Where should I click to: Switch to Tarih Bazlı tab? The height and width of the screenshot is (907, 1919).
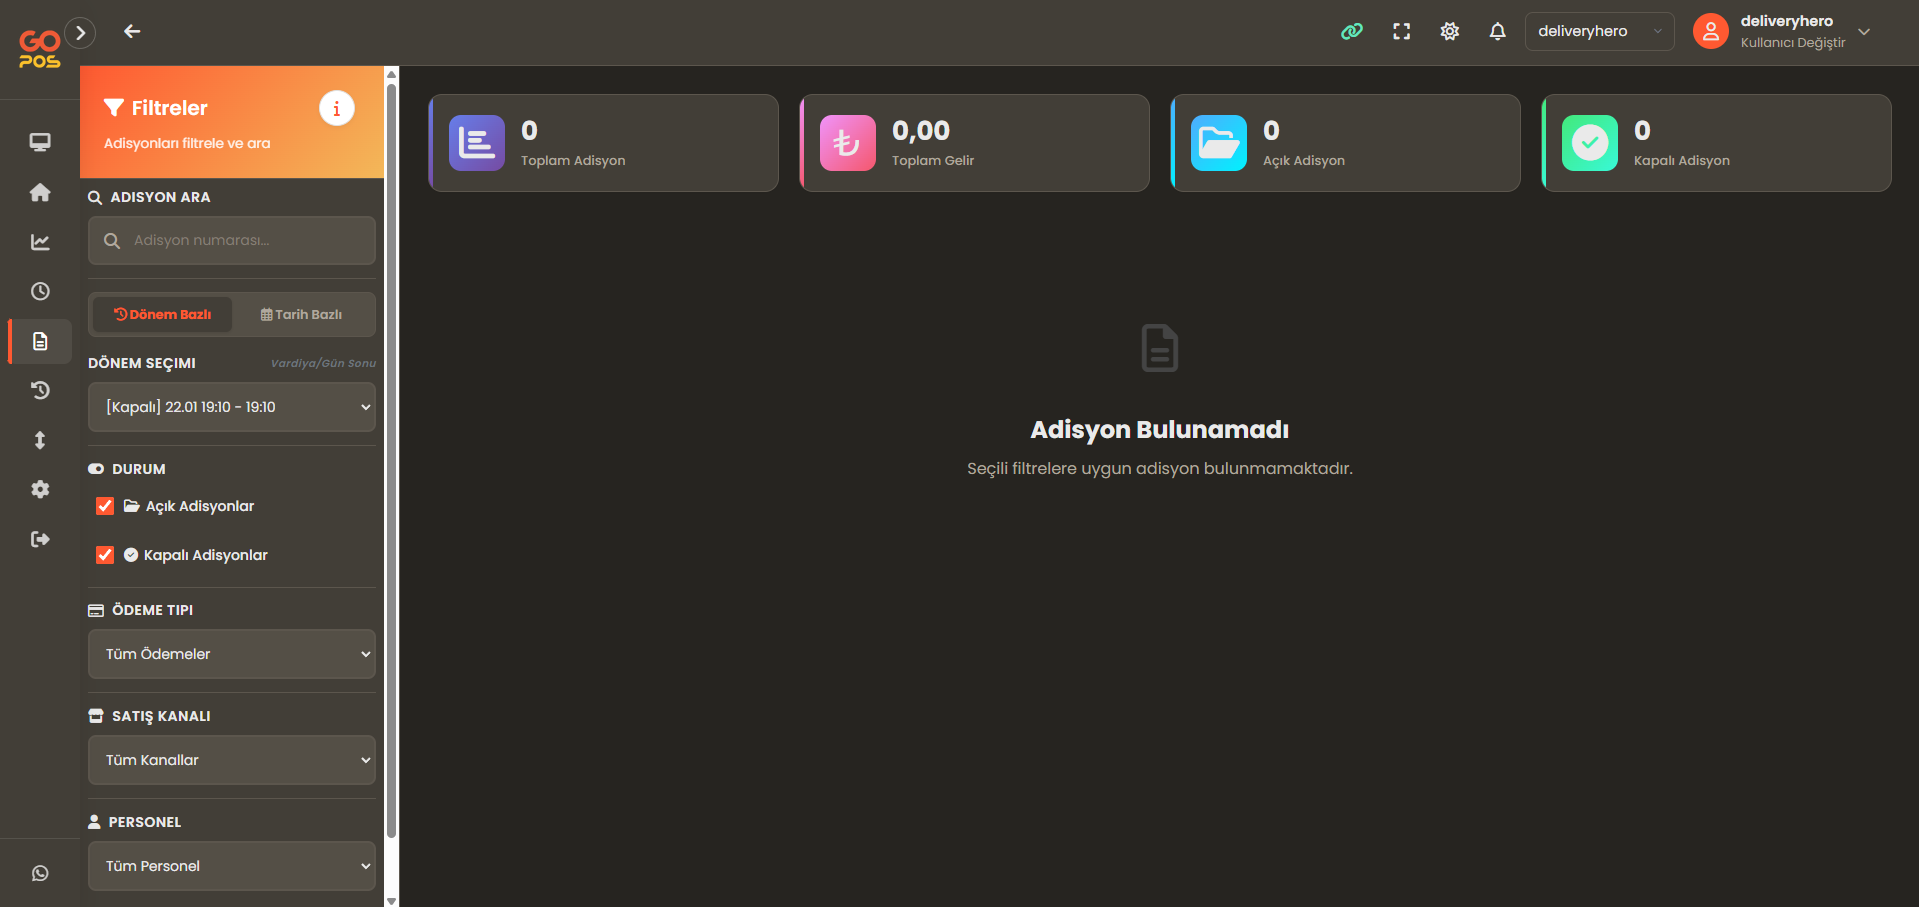click(x=301, y=314)
